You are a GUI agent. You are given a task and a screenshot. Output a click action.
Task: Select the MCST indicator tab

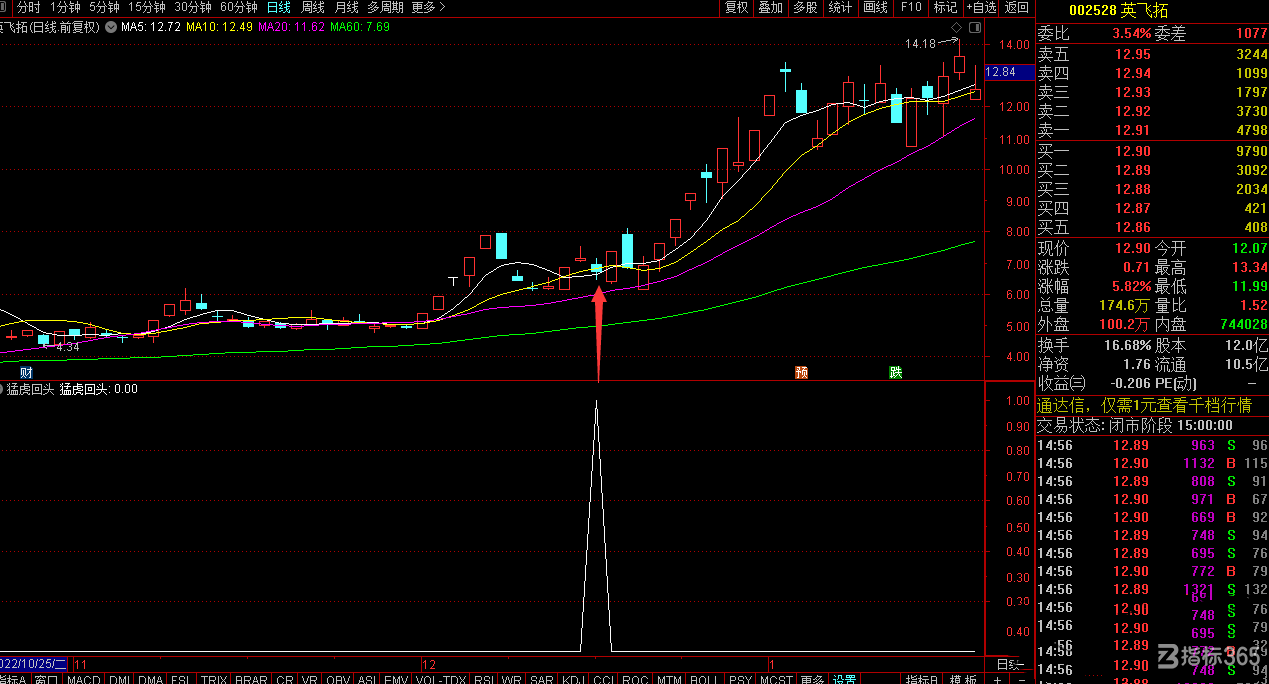[x=776, y=679]
